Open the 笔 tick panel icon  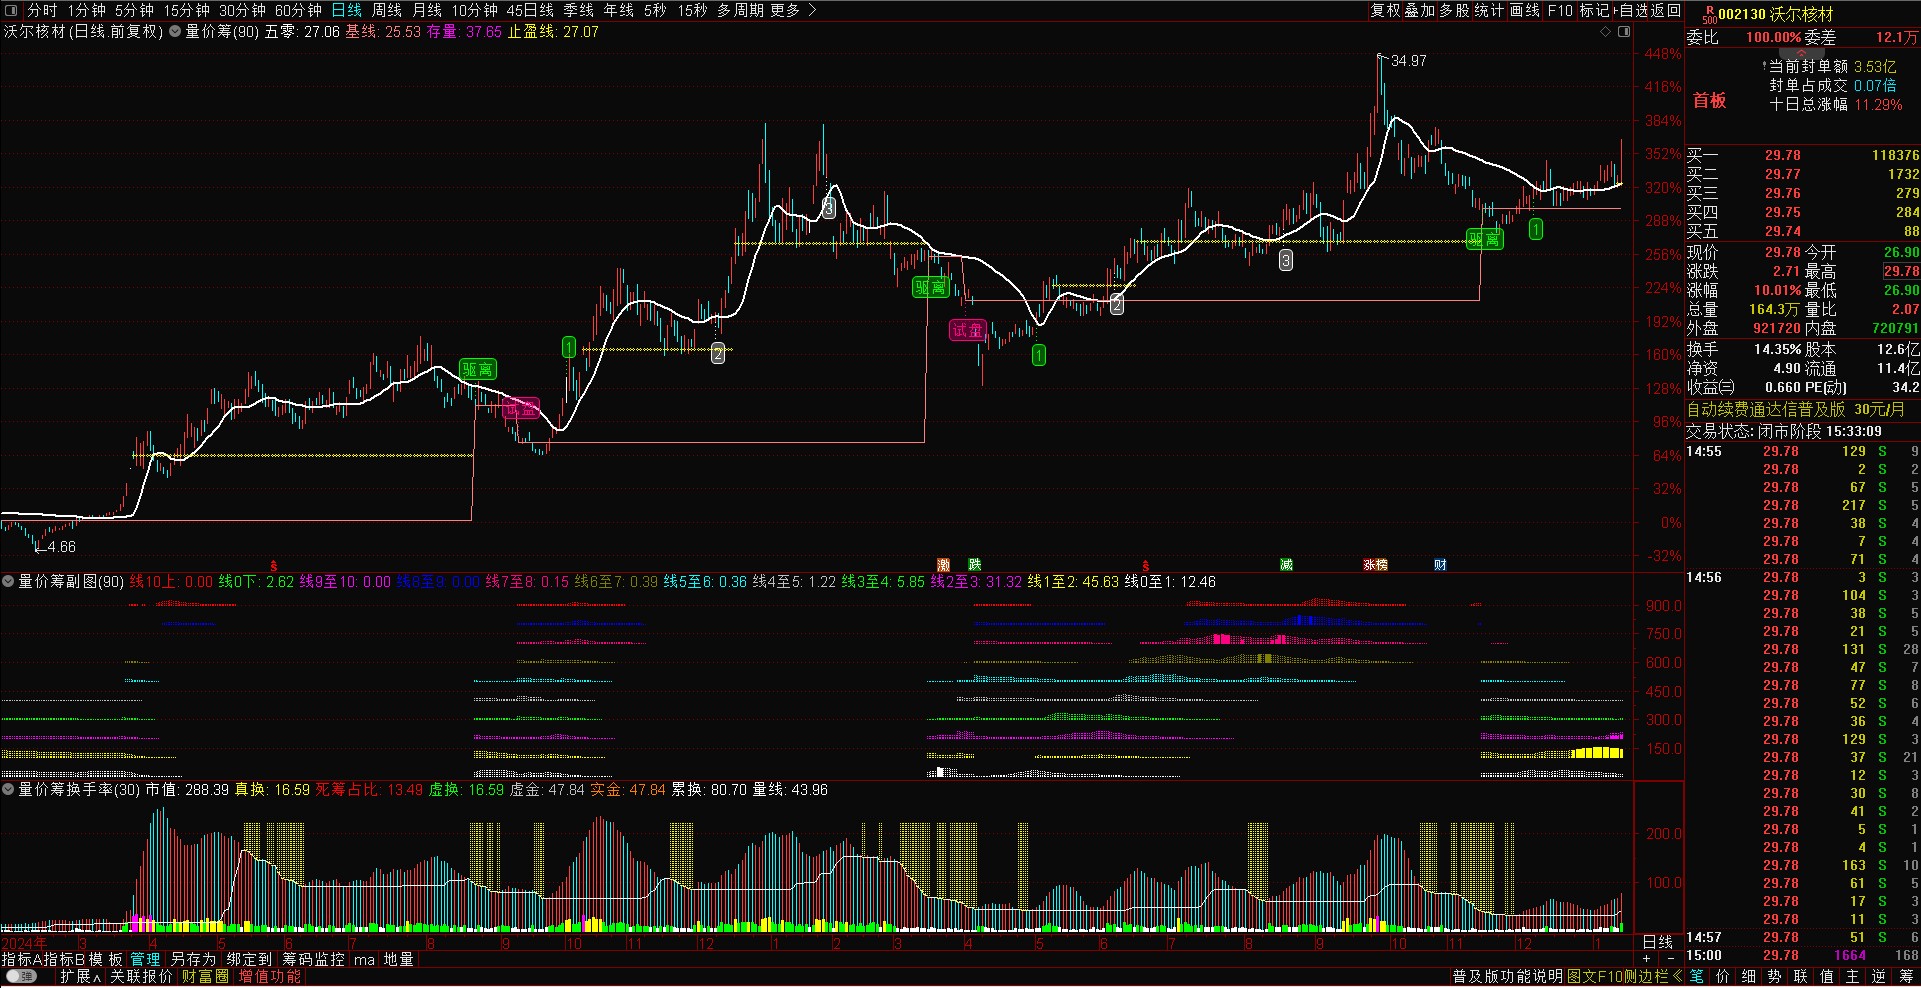point(1697,977)
